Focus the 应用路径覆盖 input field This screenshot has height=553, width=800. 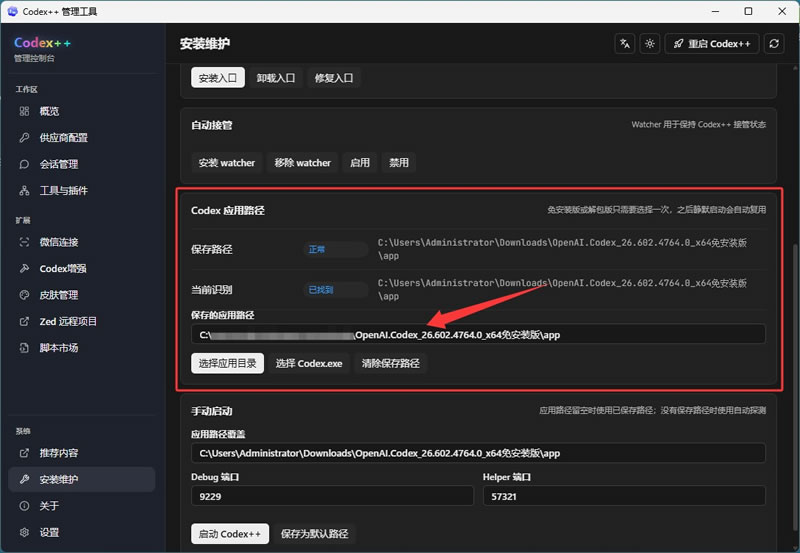478,453
